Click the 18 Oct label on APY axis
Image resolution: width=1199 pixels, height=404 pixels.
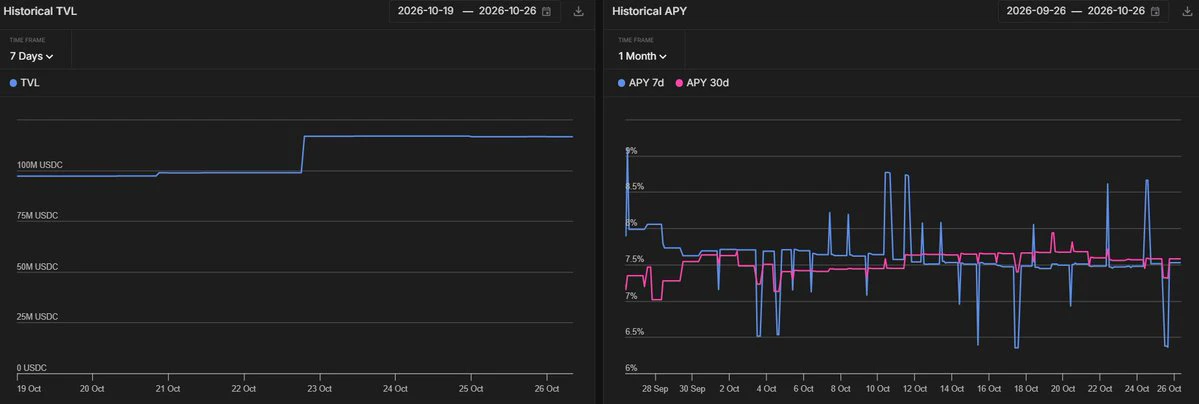1025,389
